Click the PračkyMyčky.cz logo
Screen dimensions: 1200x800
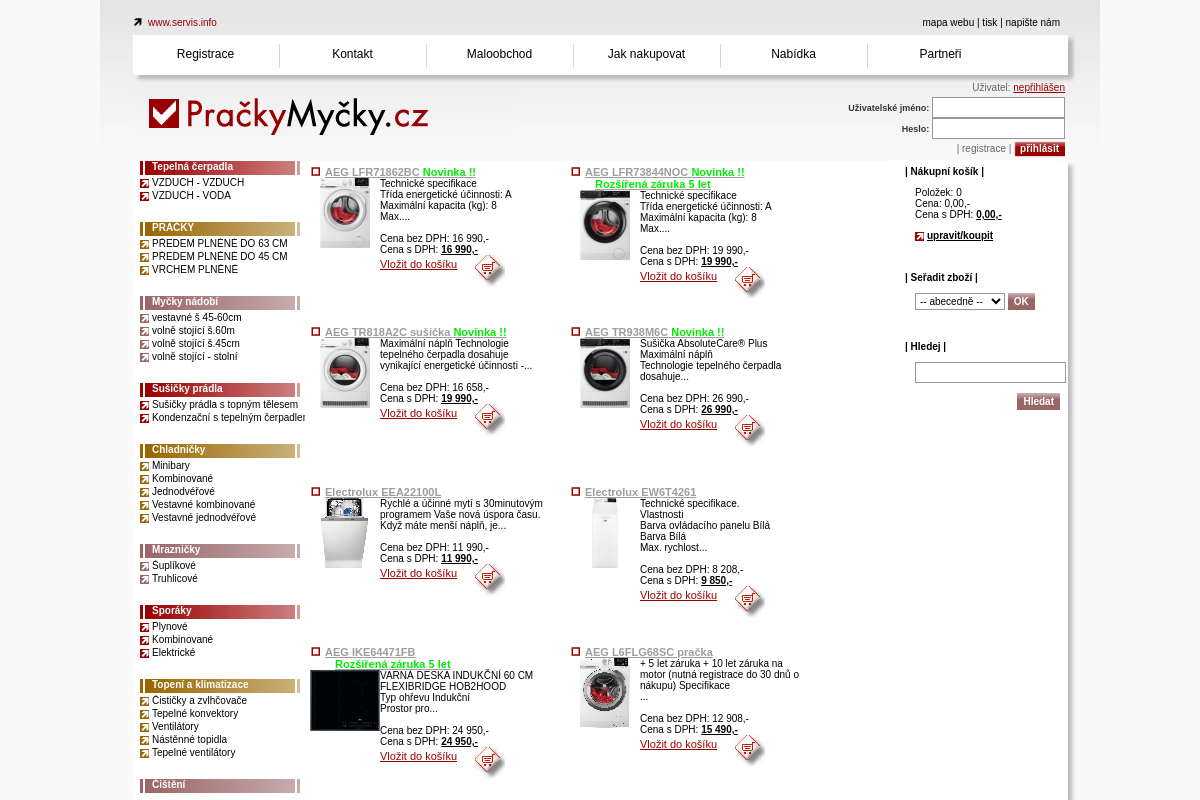coord(289,115)
